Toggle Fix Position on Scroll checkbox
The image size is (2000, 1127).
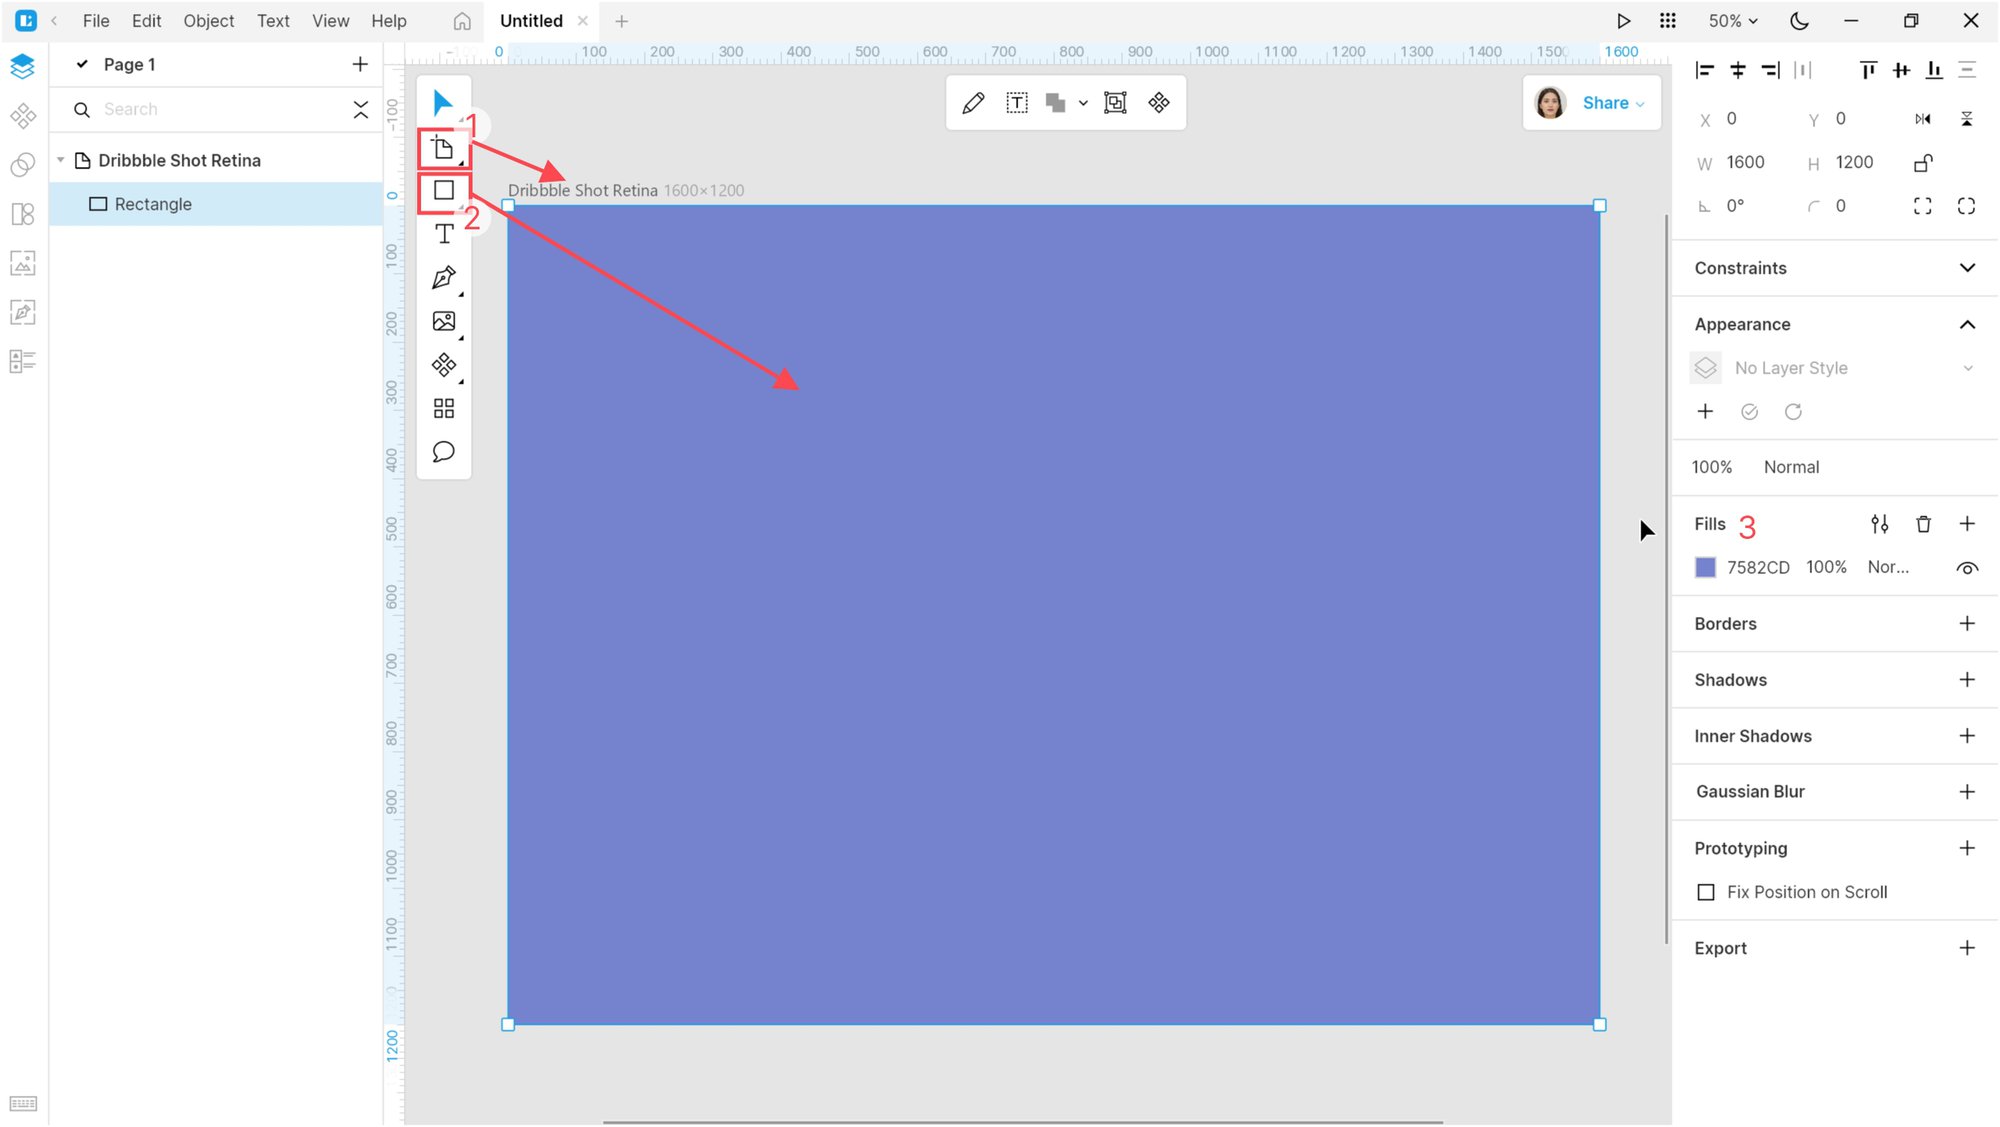[x=1706, y=892]
